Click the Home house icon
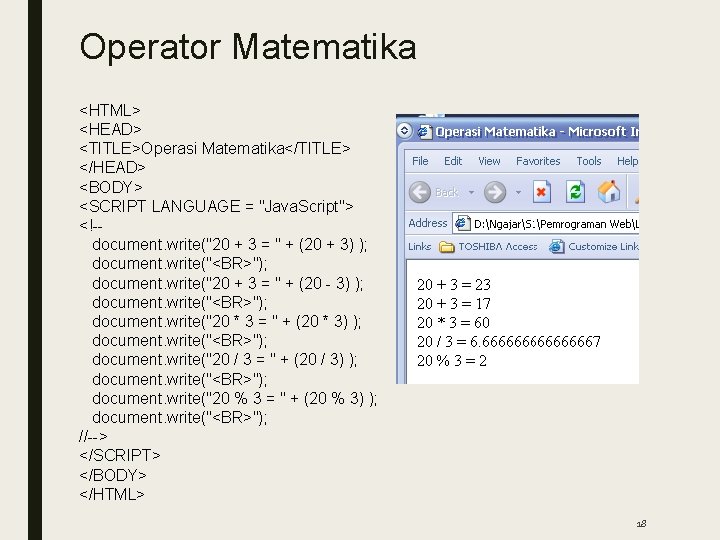The width and height of the screenshot is (720, 540). 609,191
